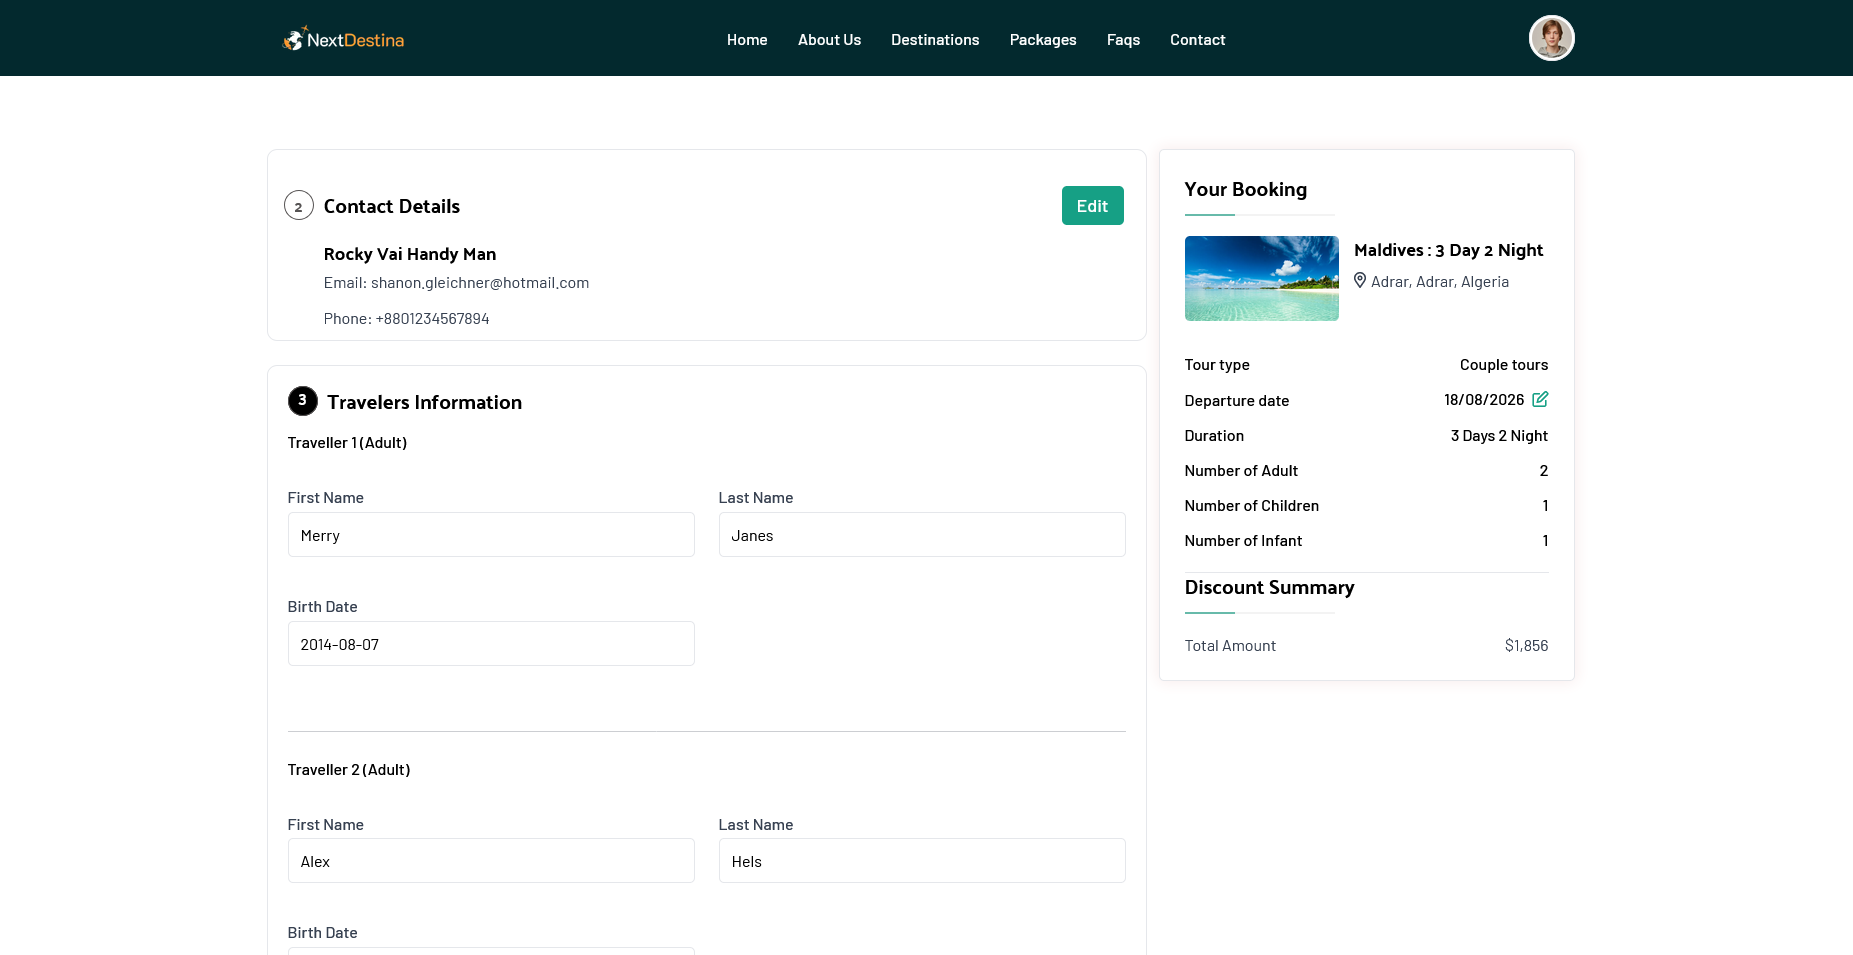Edit the departure date via pencil icon
Image resolution: width=1853 pixels, height=955 pixels.
point(1540,399)
